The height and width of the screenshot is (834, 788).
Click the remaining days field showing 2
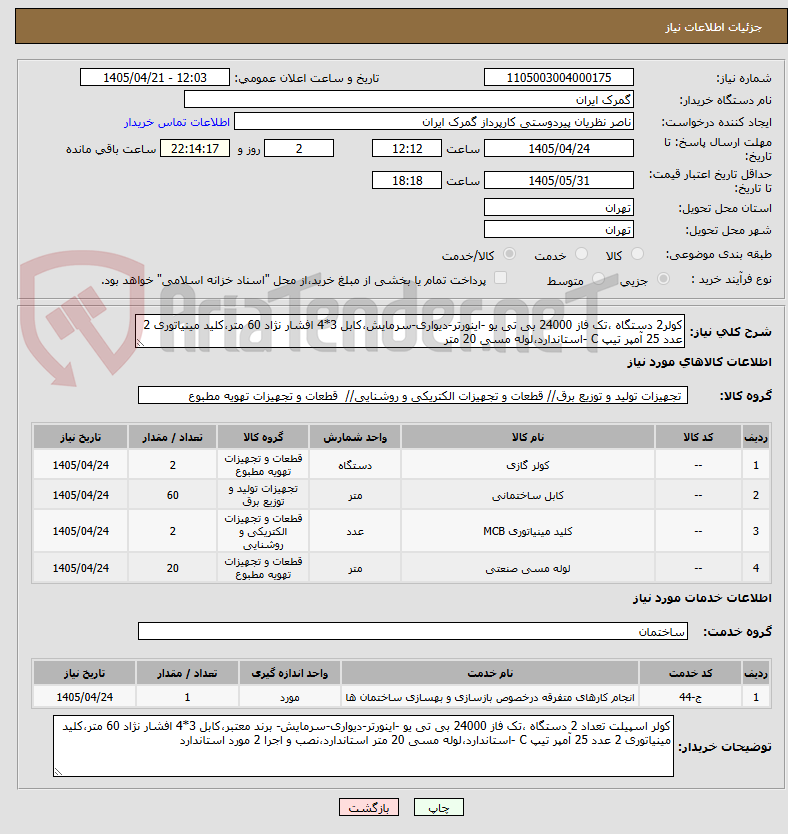click(299, 148)
